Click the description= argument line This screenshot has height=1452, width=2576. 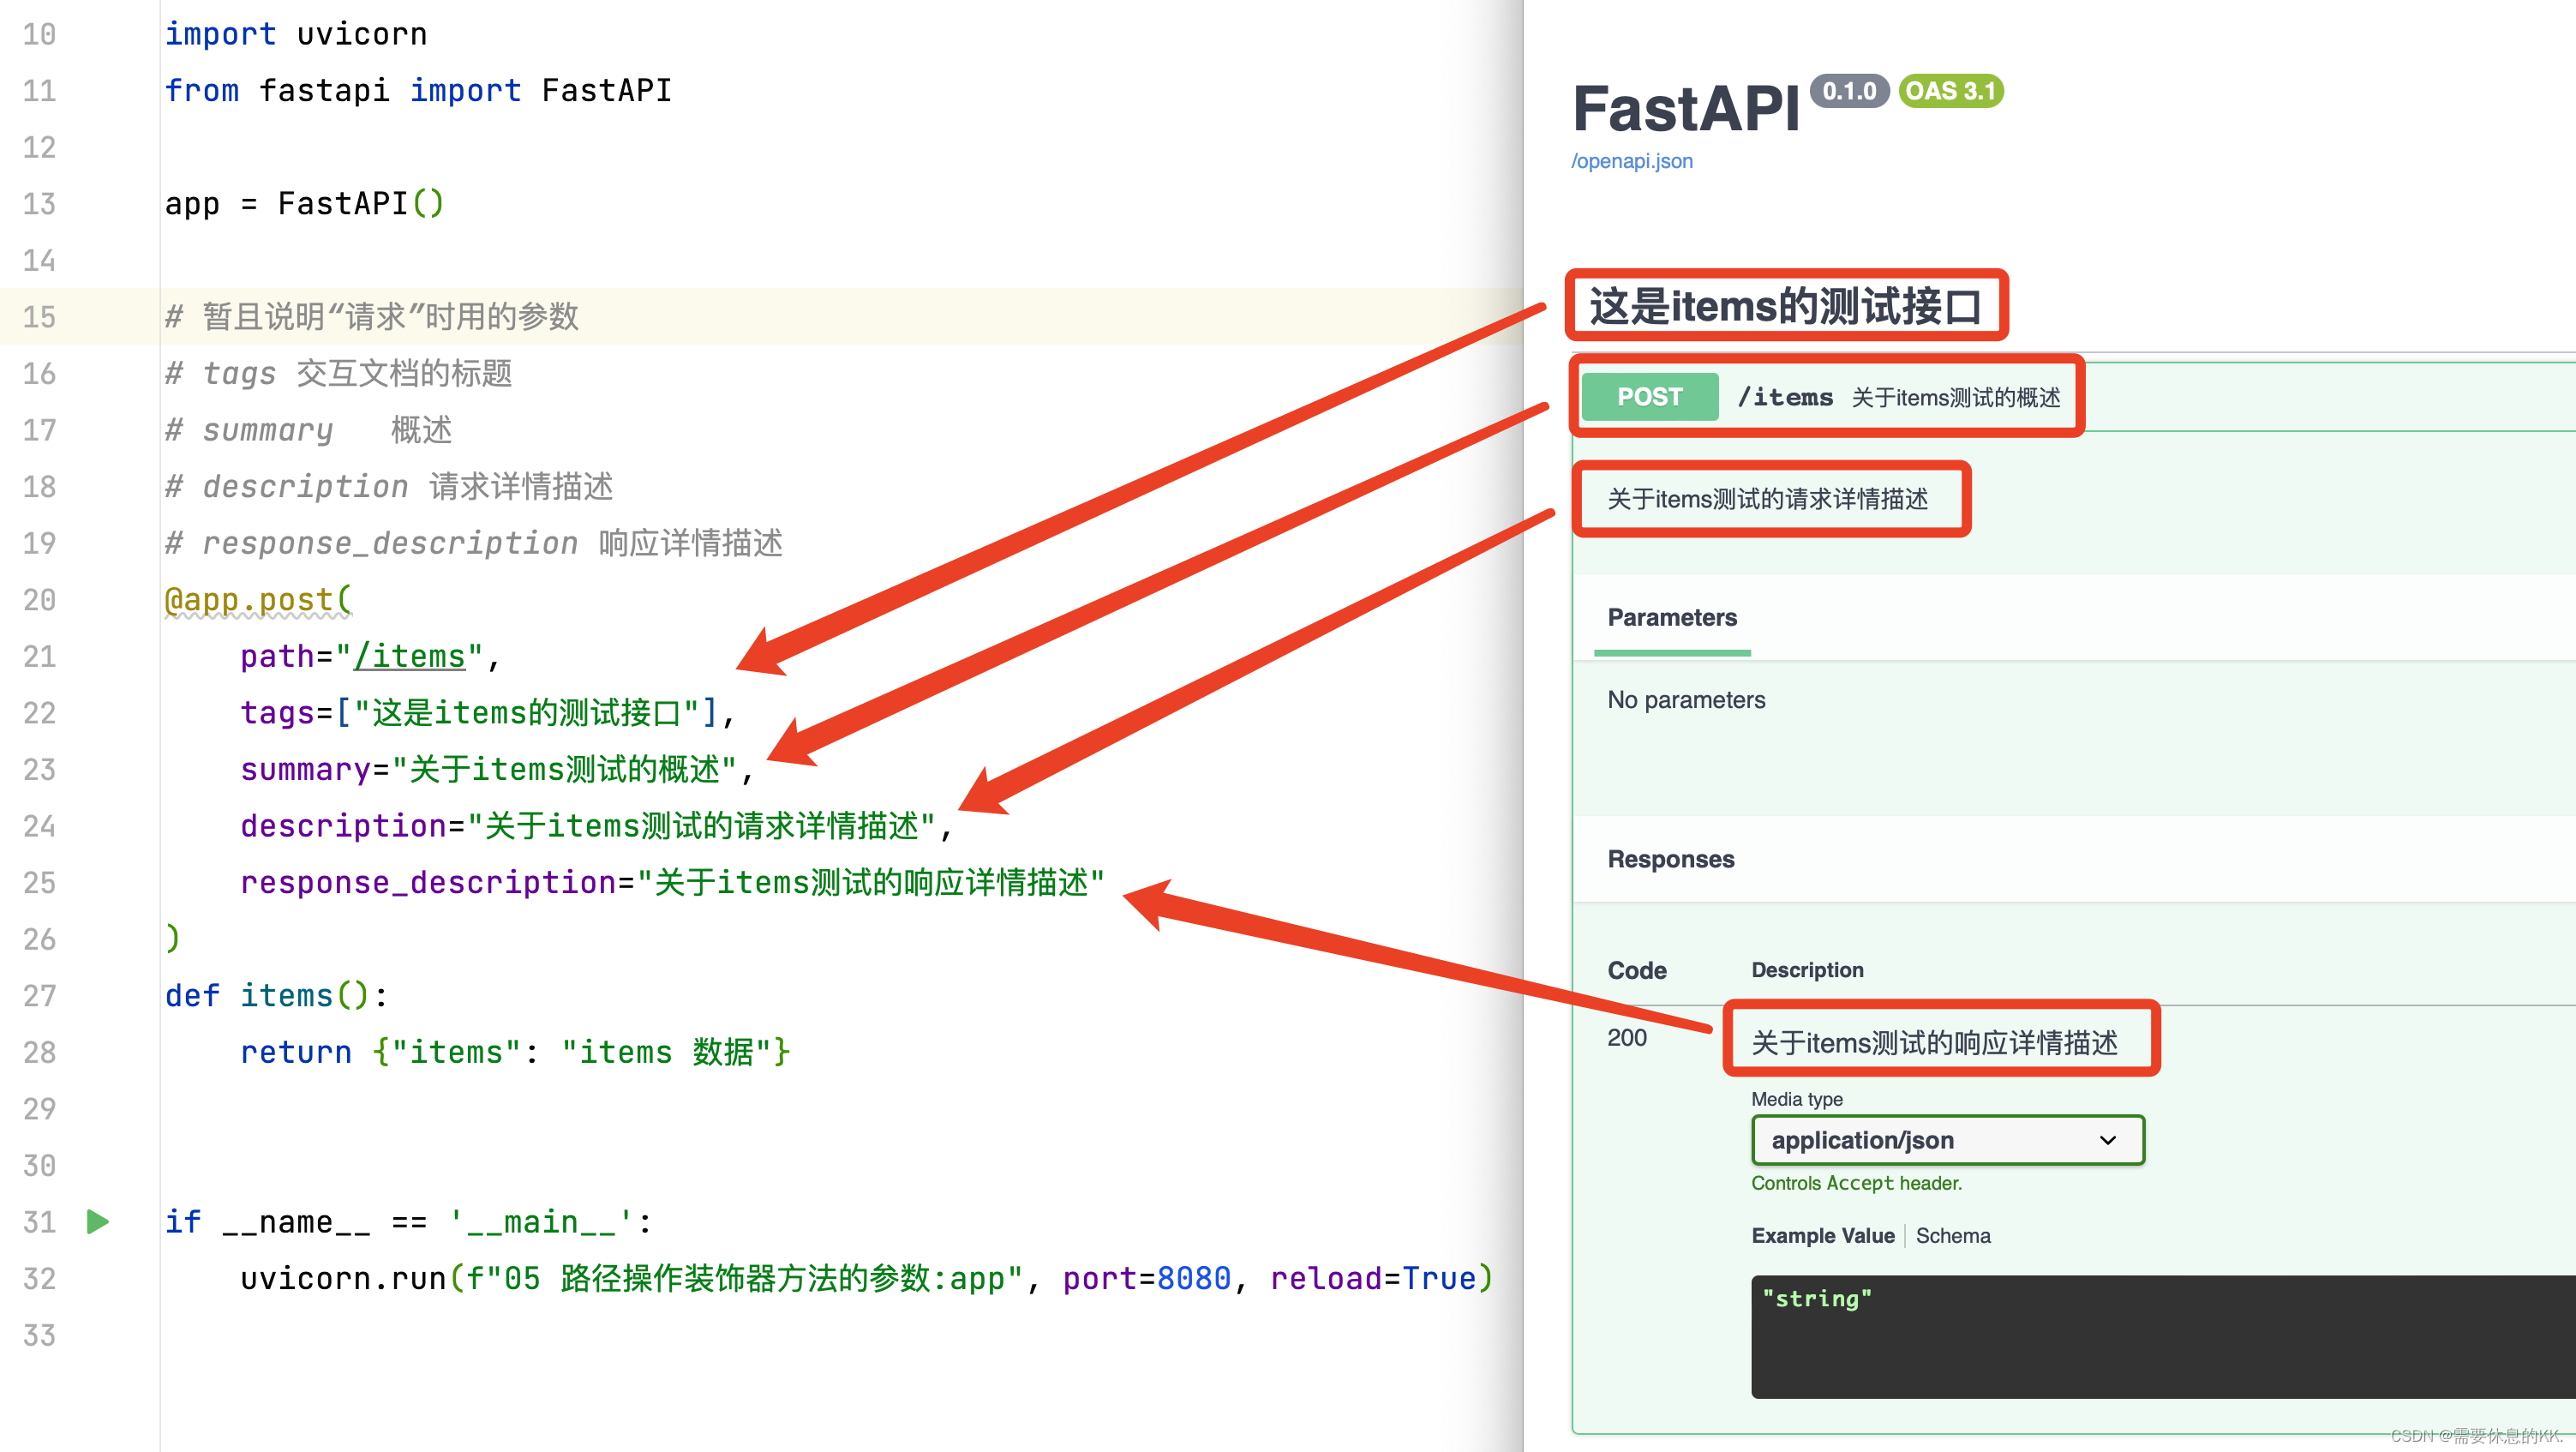coord(596,826)
